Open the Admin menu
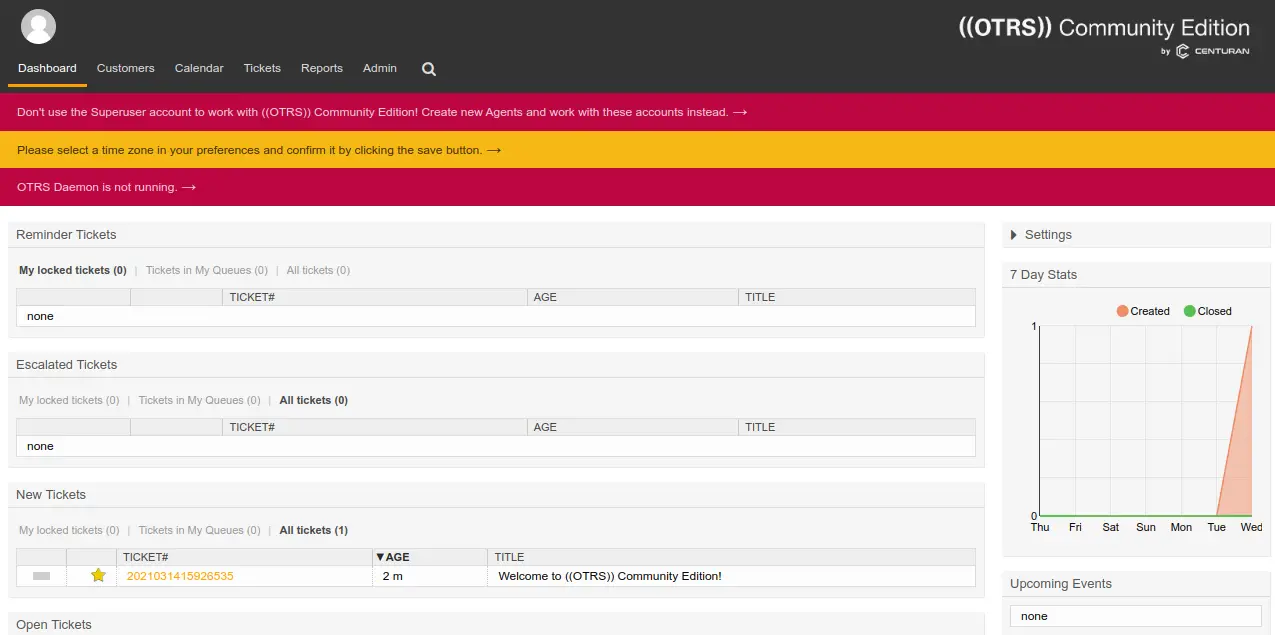The width and height of the screenshot is (1275, 635). click(380, 68)
